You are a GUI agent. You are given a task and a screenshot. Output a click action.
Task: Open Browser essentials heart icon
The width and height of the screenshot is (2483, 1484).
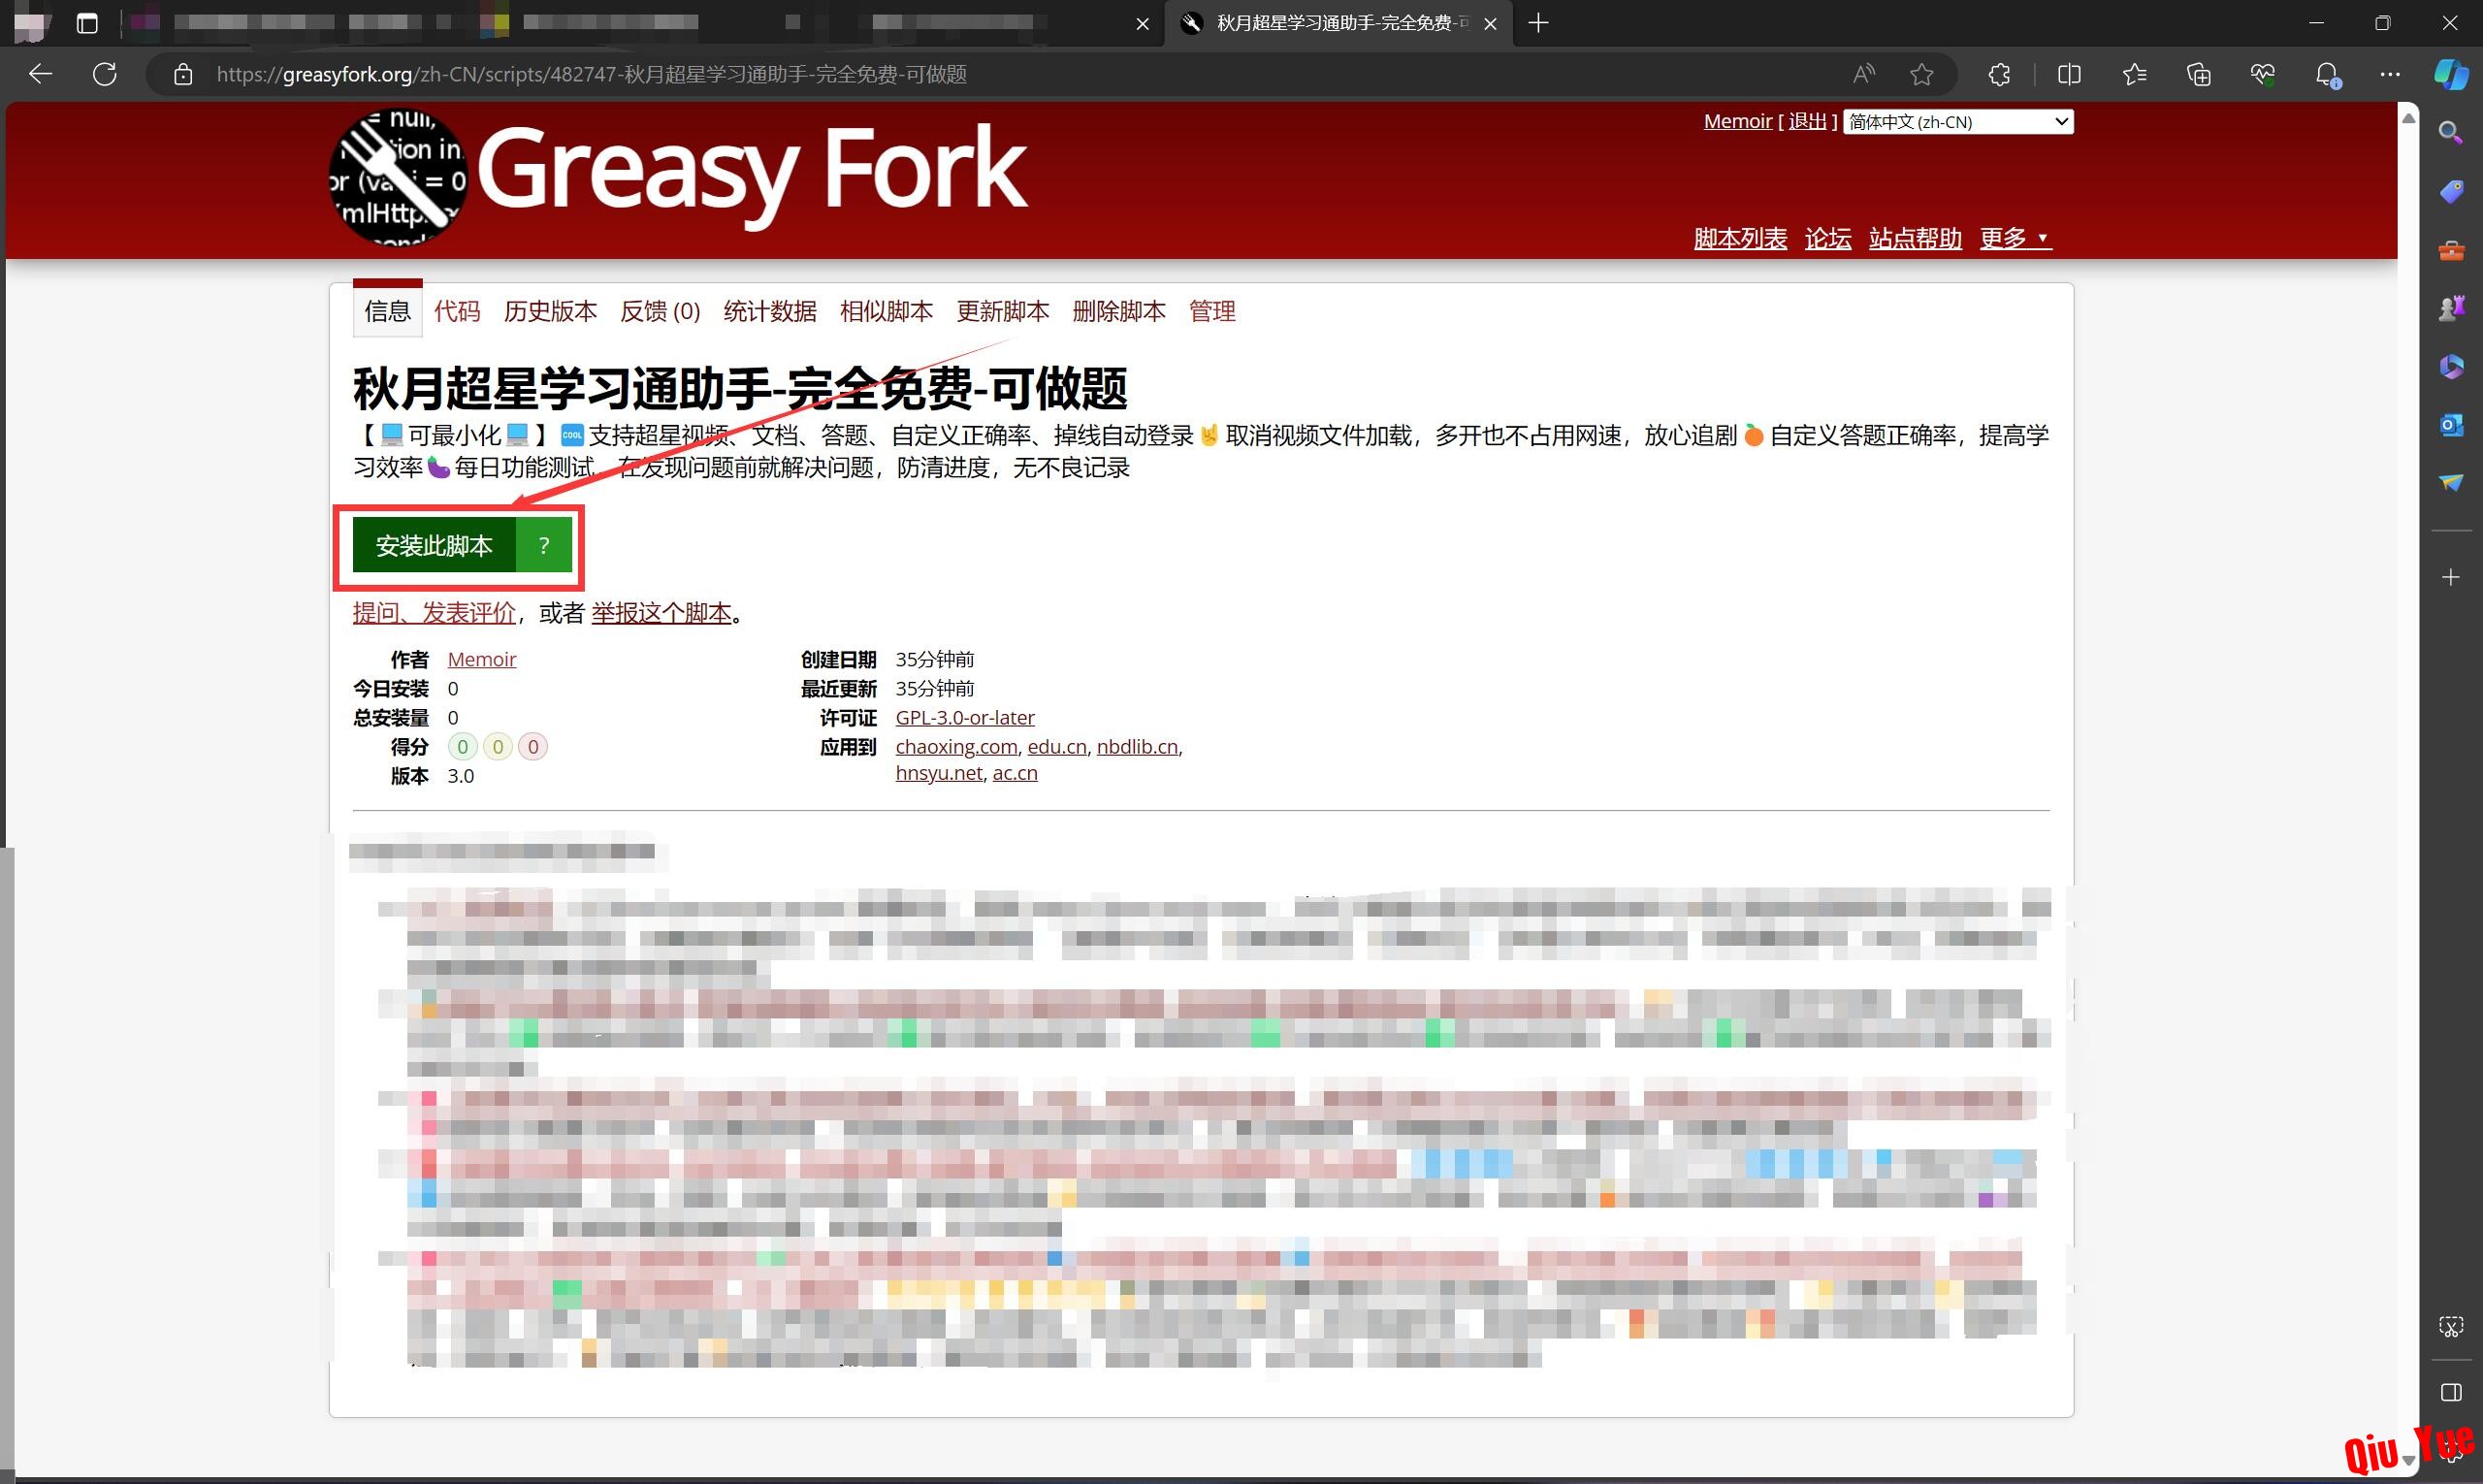coord(2262,74)
